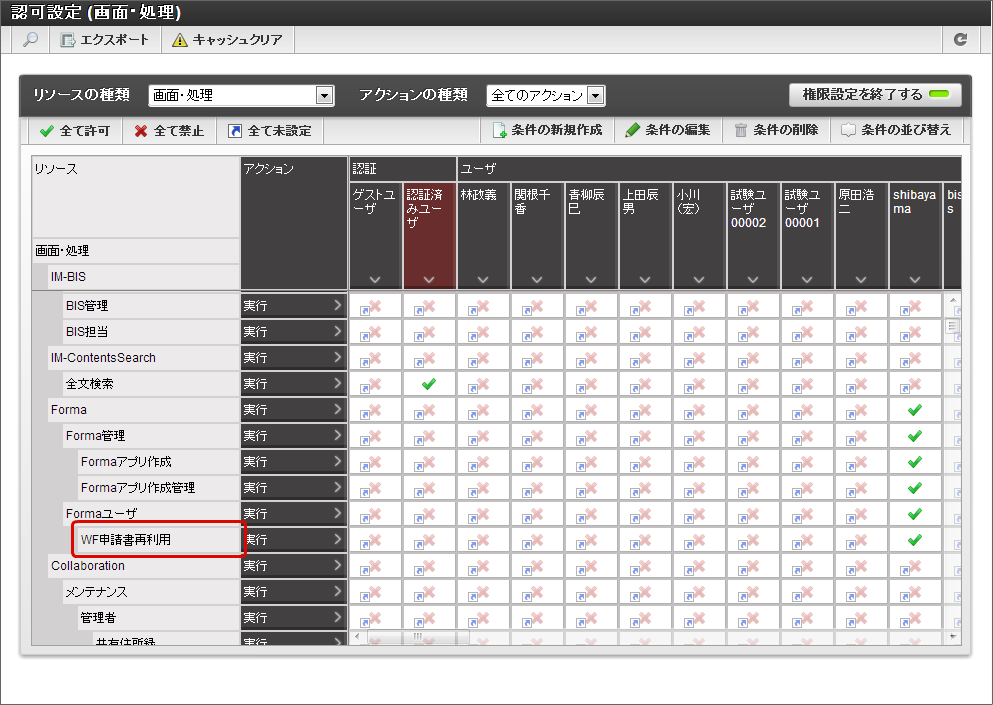Toggle Forma管理 permission for shibayama
The width and height of the screenshot is (993, 705).
coord(914,436)
